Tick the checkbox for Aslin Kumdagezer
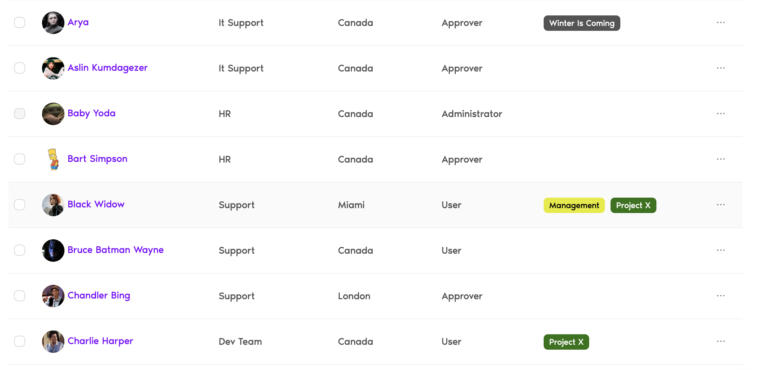The image size is (758, 370). 19,68
